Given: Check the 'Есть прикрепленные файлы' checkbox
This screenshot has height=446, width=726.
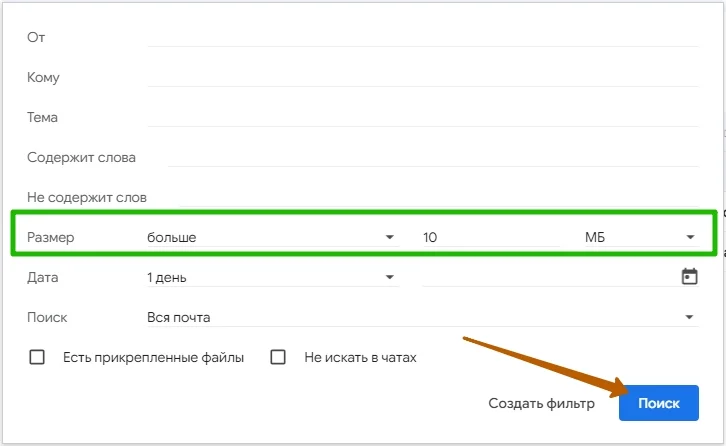Looking at the screenshot, I should coord(38,357).
